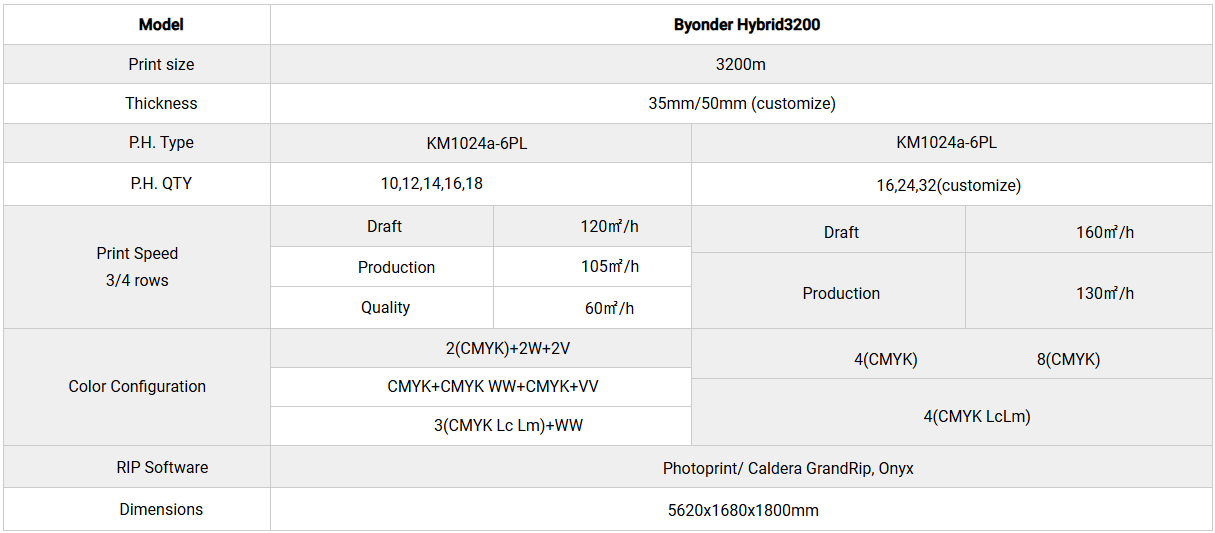The image size is (1215, 533).
Task: Click the Print Speed 3/4 rows label
Action: [x=137, y=267]
